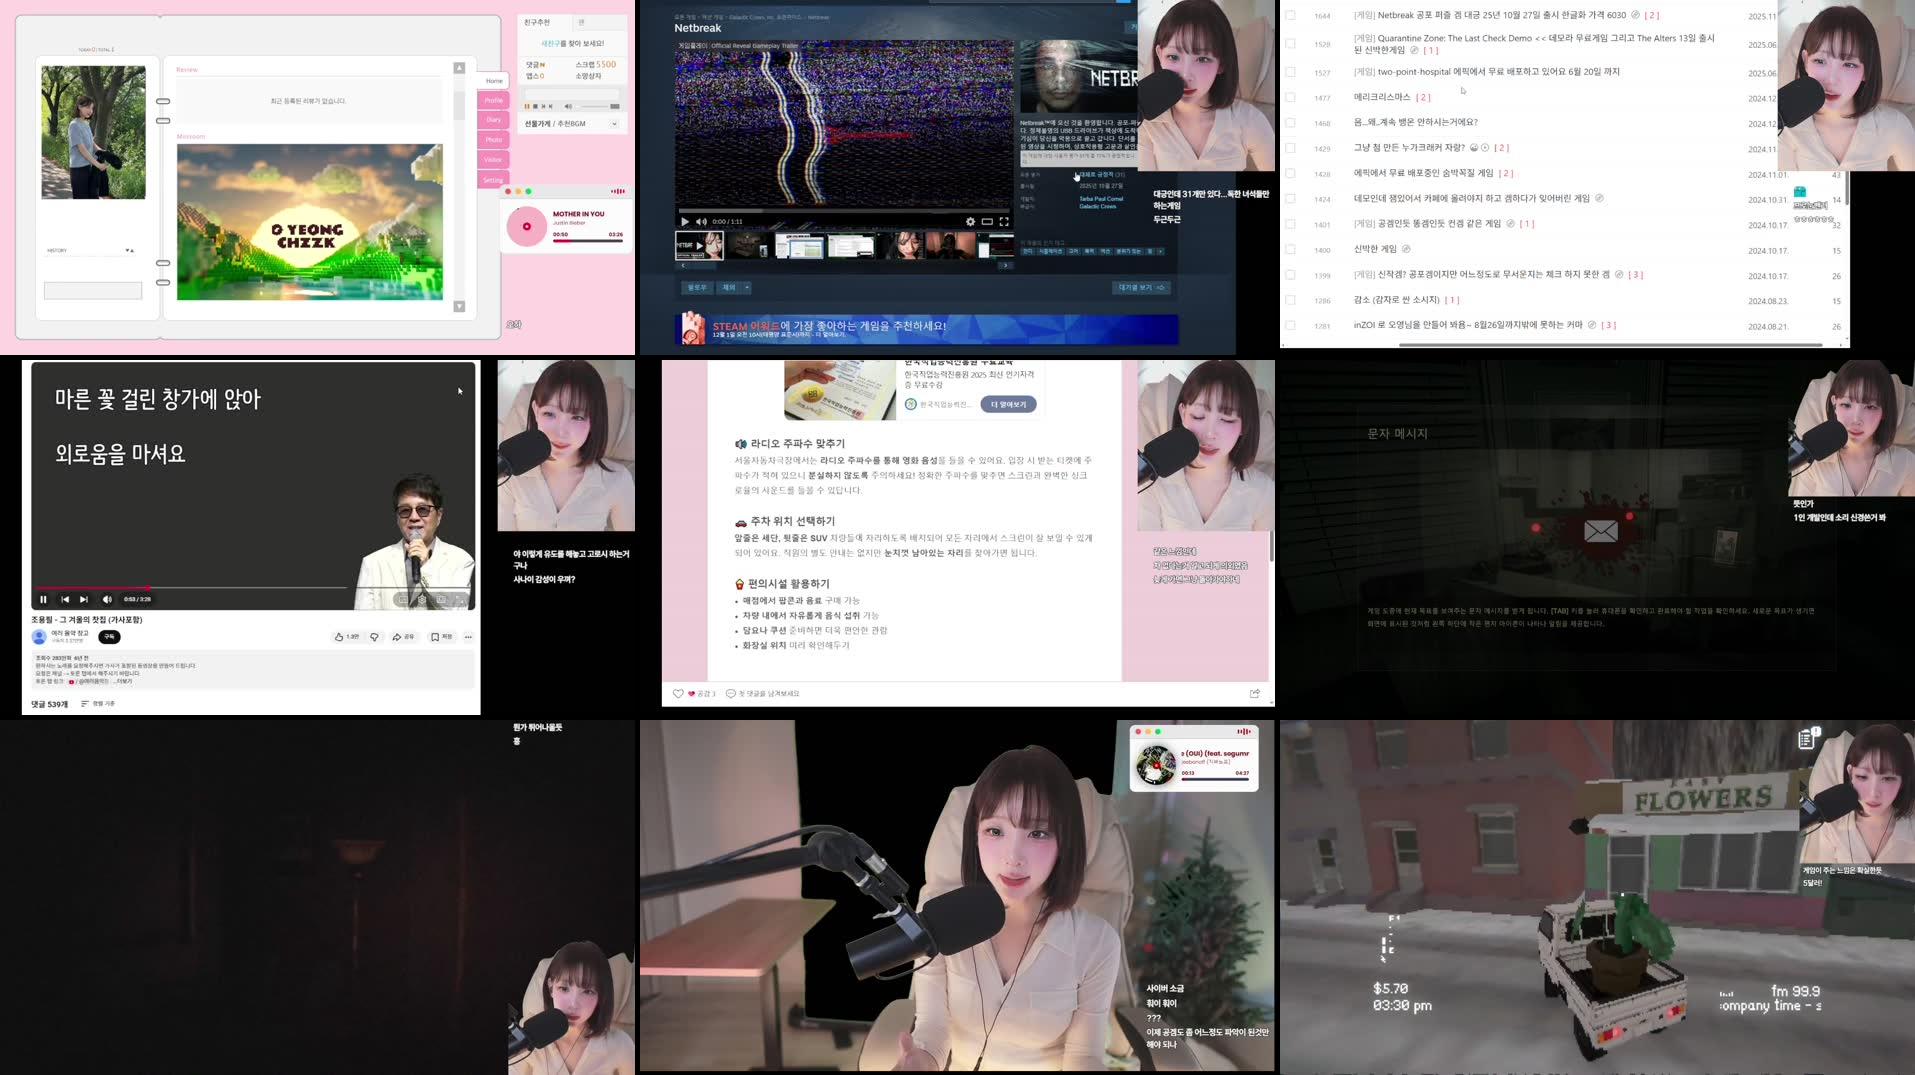
Task: Check the checkbox beside the Quarantine Zone post
Action: click(x=1290, y=42)
